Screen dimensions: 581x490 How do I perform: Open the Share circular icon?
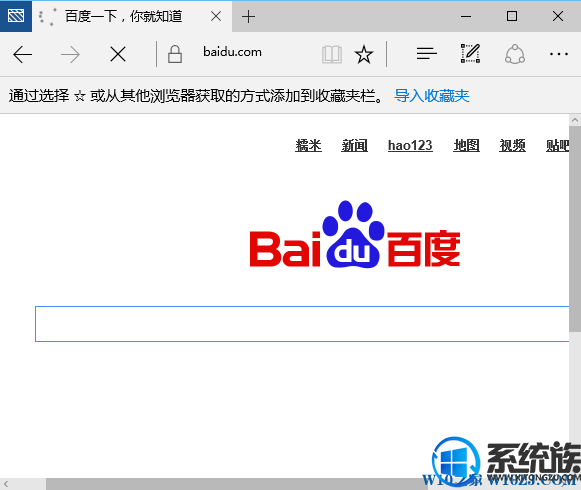(x=515, y=54)
